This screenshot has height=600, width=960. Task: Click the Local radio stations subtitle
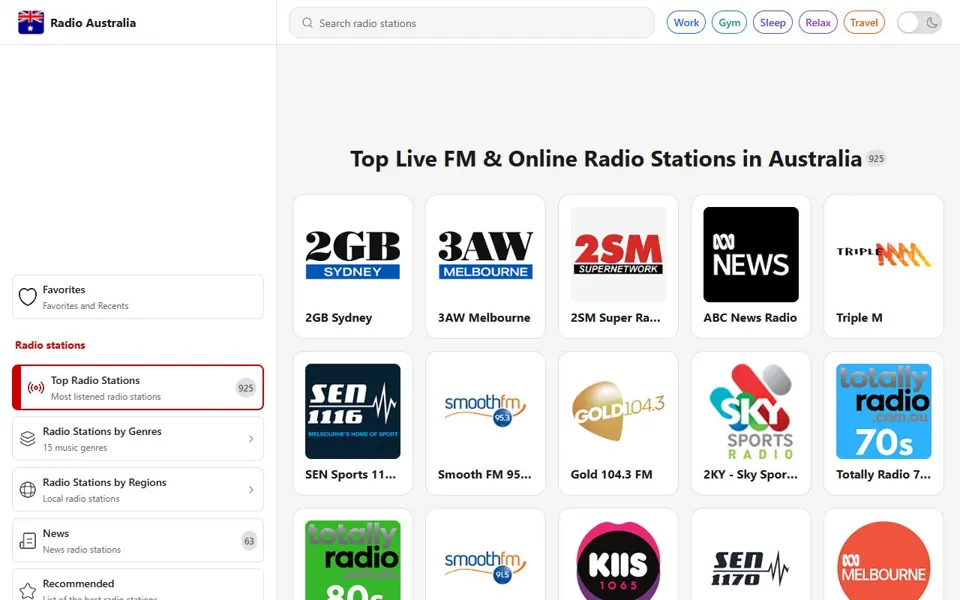click(x=81, y=498)
